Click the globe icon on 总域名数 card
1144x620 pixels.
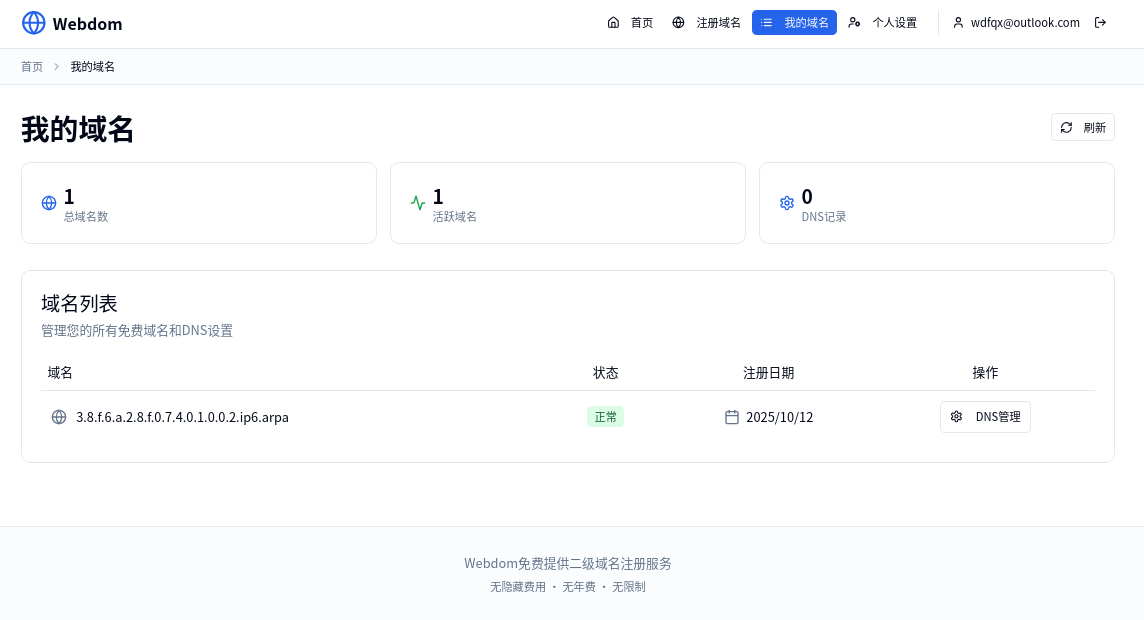[48, 202]
